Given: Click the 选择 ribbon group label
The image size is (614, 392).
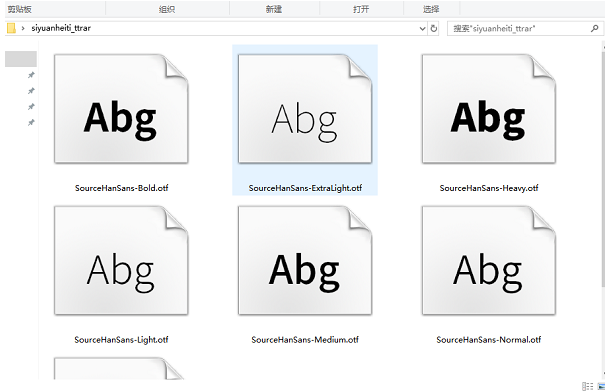Looking at the screenshot, I should click(x=431, y=9).
